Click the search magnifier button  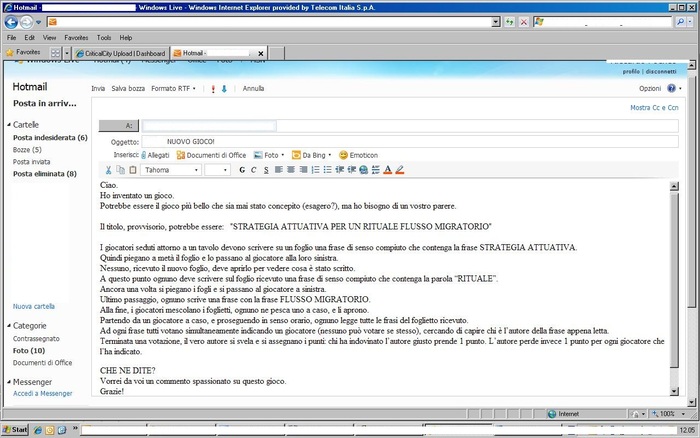(x=680, y=22)
